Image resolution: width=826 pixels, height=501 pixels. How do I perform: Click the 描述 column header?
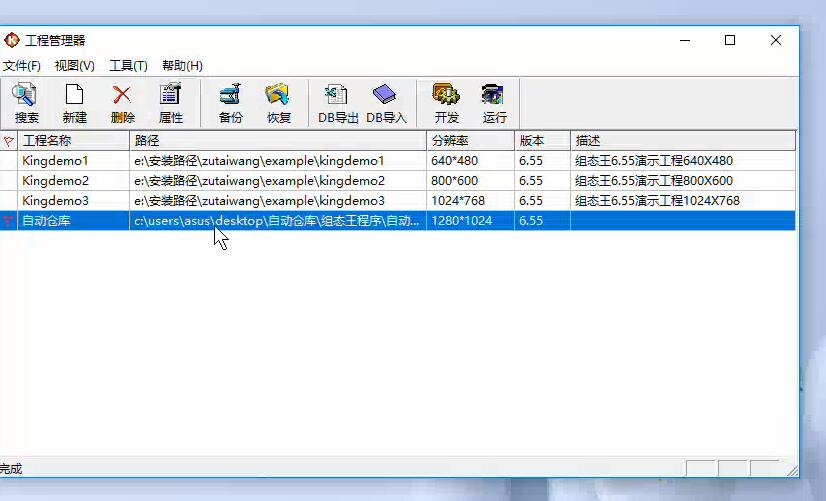tap(683, 141)
